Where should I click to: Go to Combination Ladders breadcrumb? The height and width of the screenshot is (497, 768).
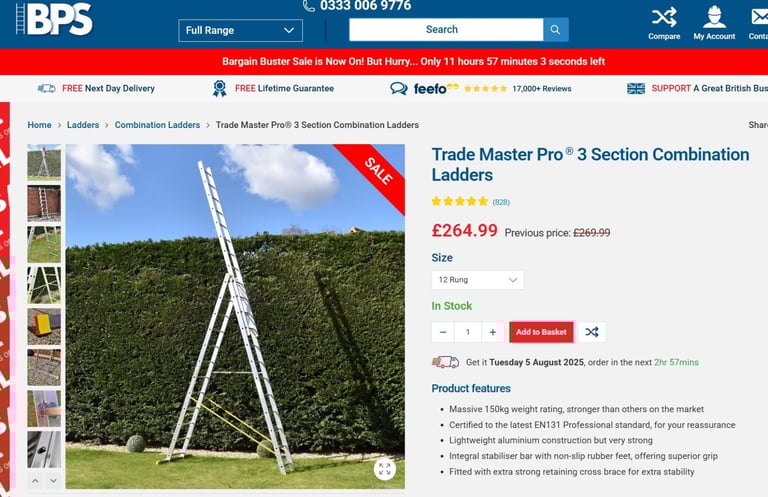157,125
